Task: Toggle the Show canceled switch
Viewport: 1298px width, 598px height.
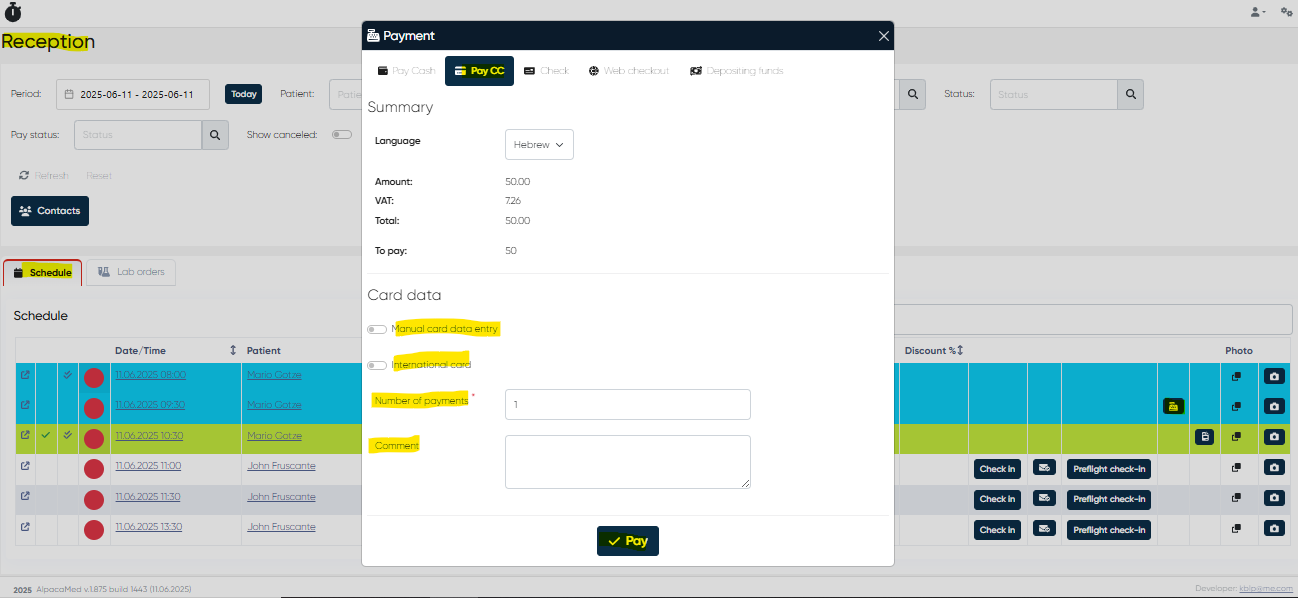Action: coord(341,135)
